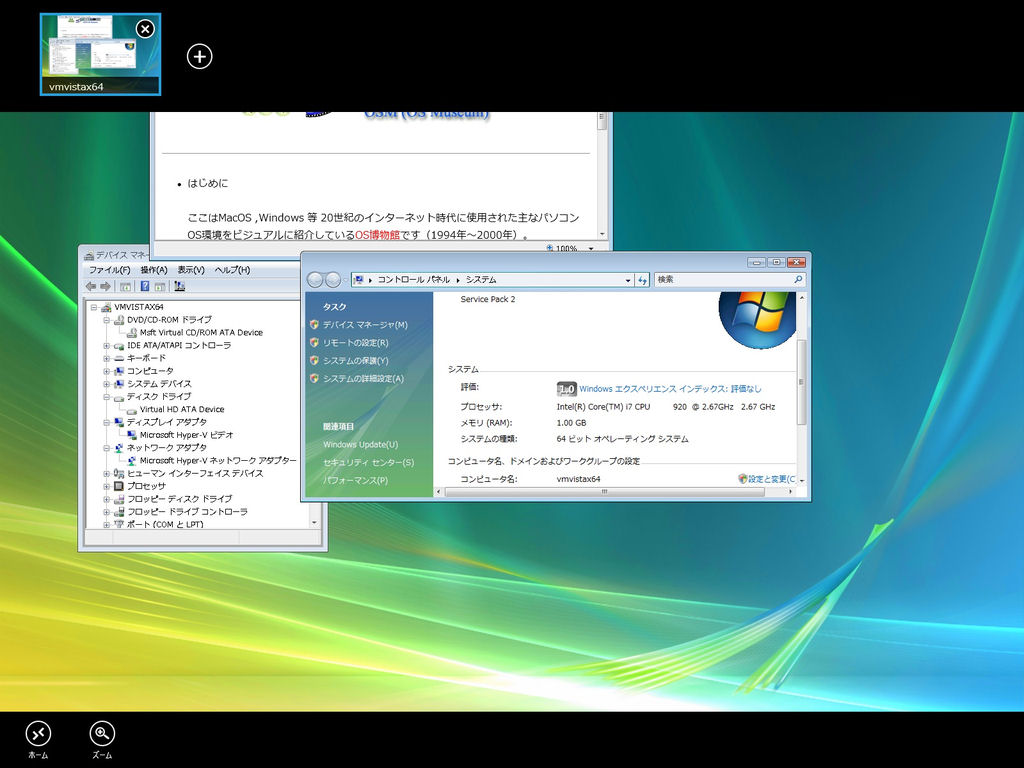Click the Back button in System window
1024x768 pixels.
pyautogui.click(x=315, y=280)
